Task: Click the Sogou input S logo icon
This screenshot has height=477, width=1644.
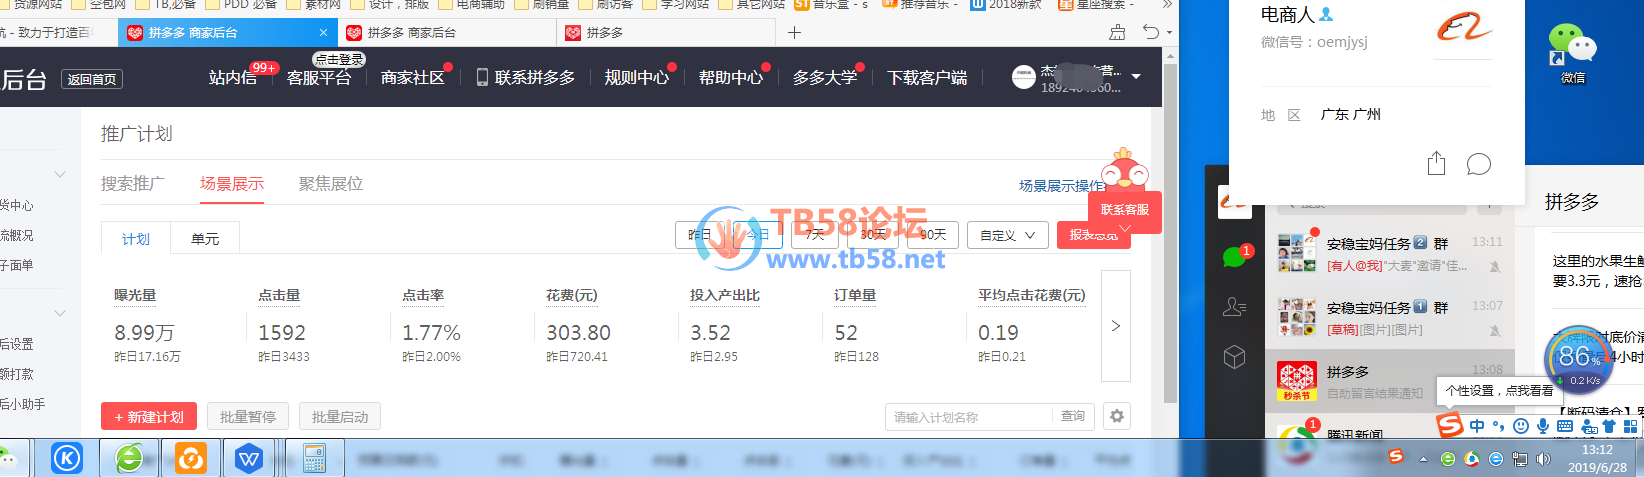Action: [1449, 425]
